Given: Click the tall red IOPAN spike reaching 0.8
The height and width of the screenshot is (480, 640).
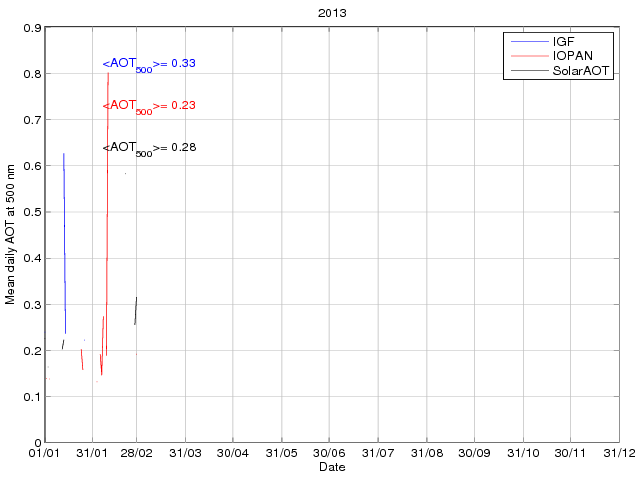Looking at the screenshot, I should 107,214.
